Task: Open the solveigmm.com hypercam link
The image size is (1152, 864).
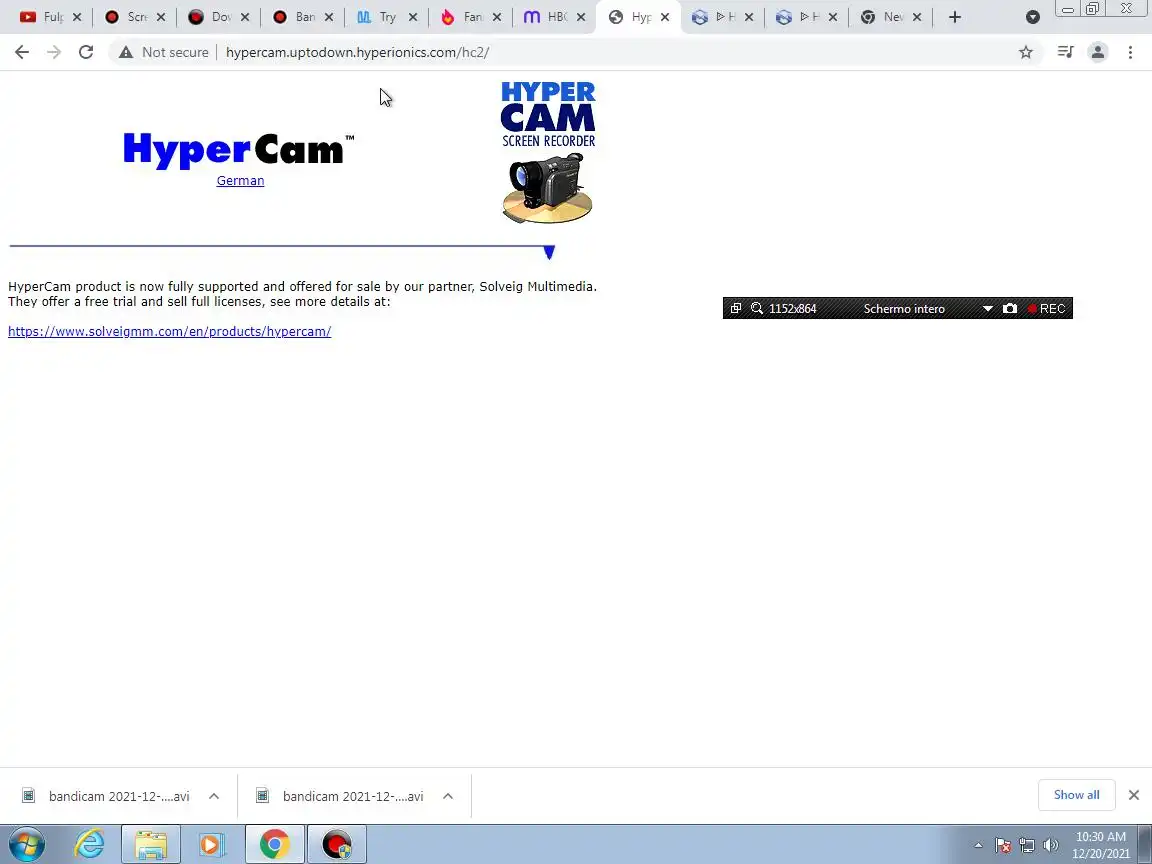Action: point(170,331)
